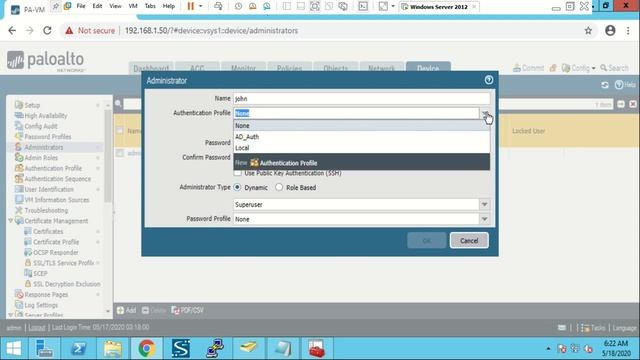640x360 pixels.
Task: Click into the Name field containing john
Action: click(362, 98)
